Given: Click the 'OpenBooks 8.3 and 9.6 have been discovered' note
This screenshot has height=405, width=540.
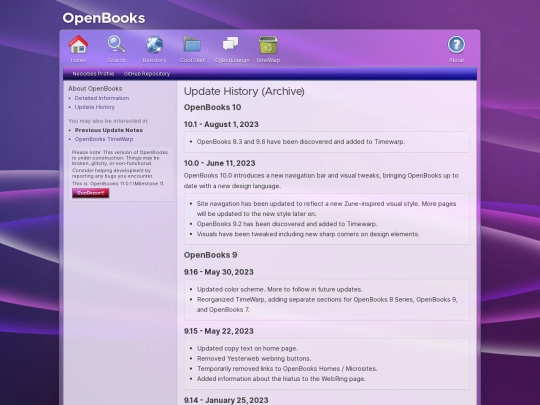Looking at the screenshot, I should click(x=301, y=142).
